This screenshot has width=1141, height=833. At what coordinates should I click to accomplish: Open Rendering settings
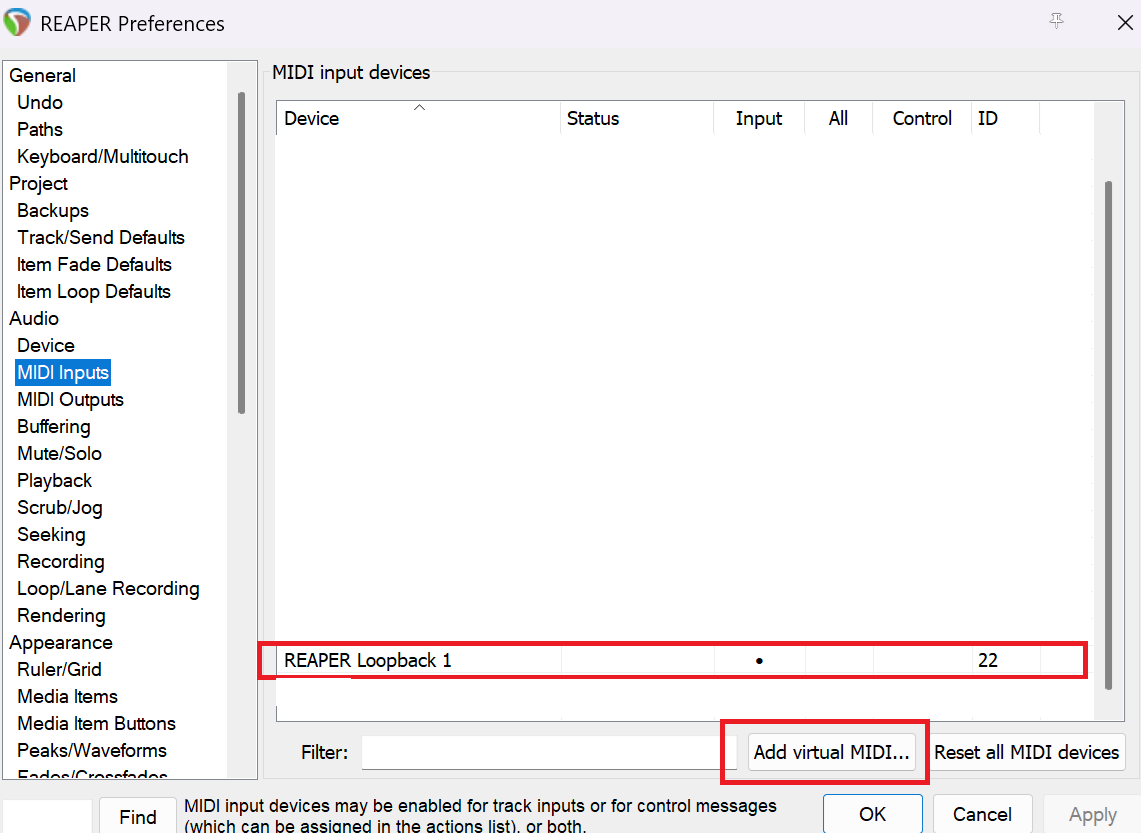pyautogui.click(x=61, y=615)
